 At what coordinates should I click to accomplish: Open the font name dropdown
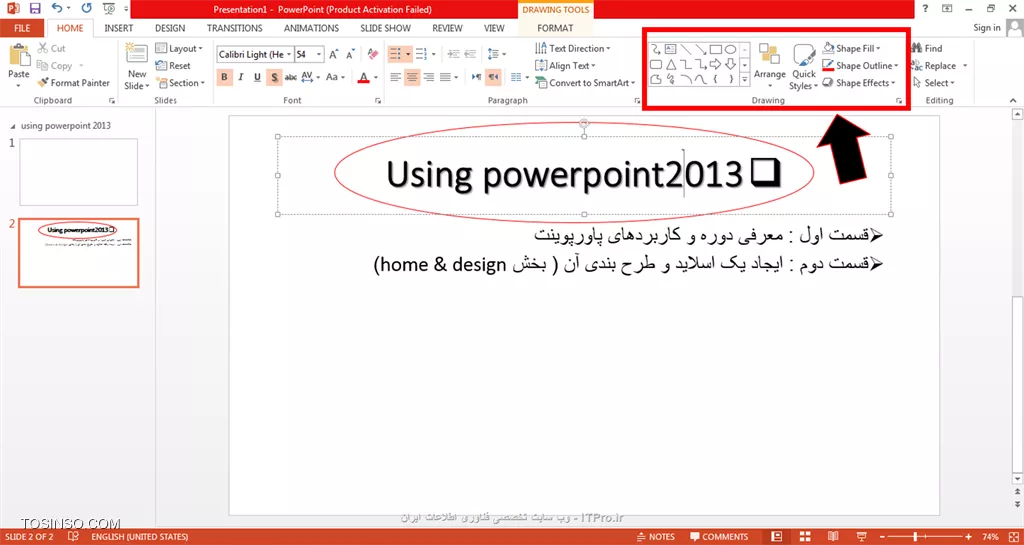[289, 54]
